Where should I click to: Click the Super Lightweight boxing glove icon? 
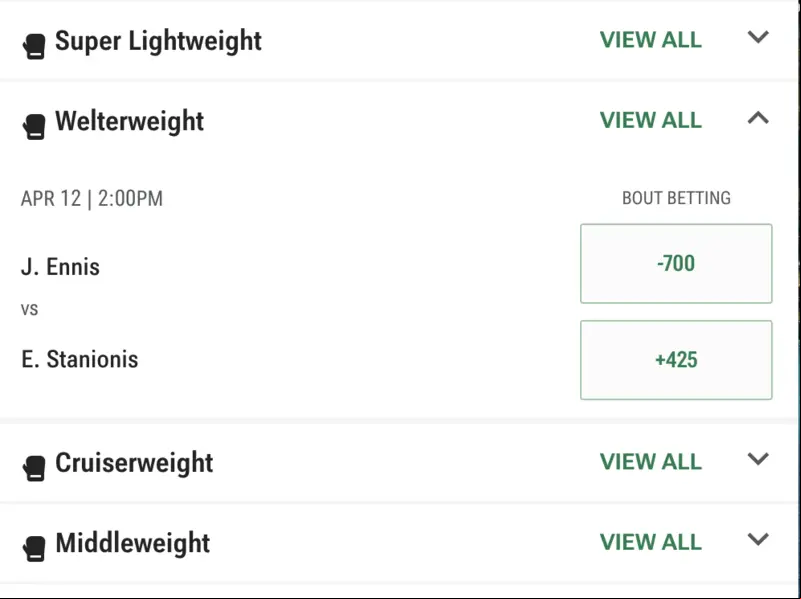click(x=34, y=46)
